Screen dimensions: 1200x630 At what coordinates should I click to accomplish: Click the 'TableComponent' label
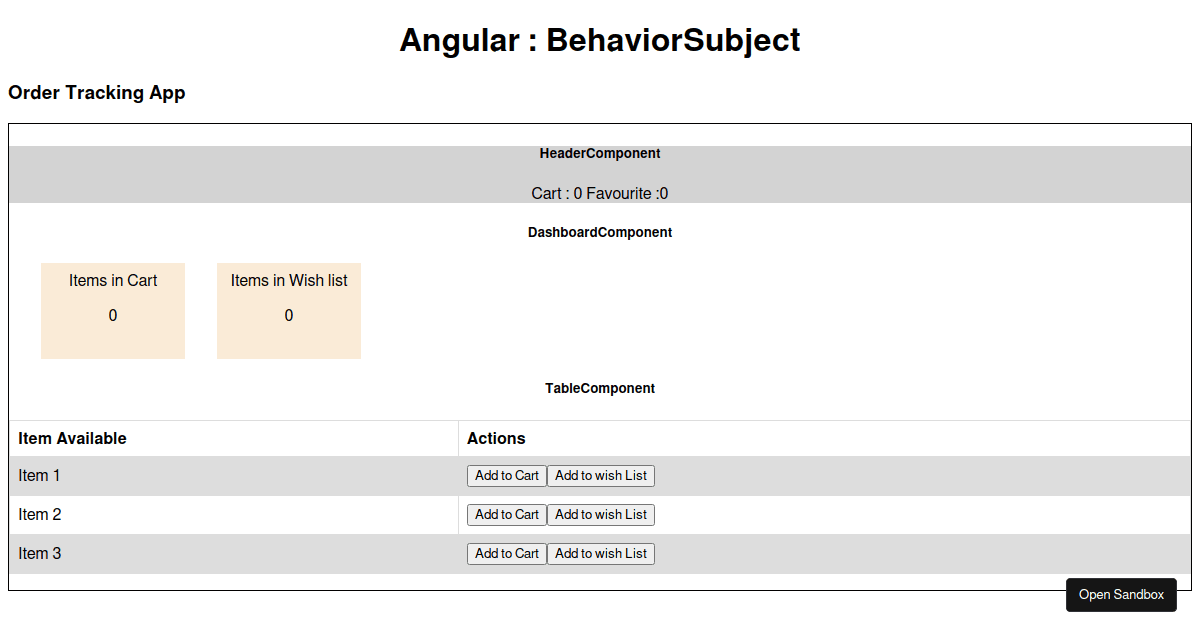600,388
